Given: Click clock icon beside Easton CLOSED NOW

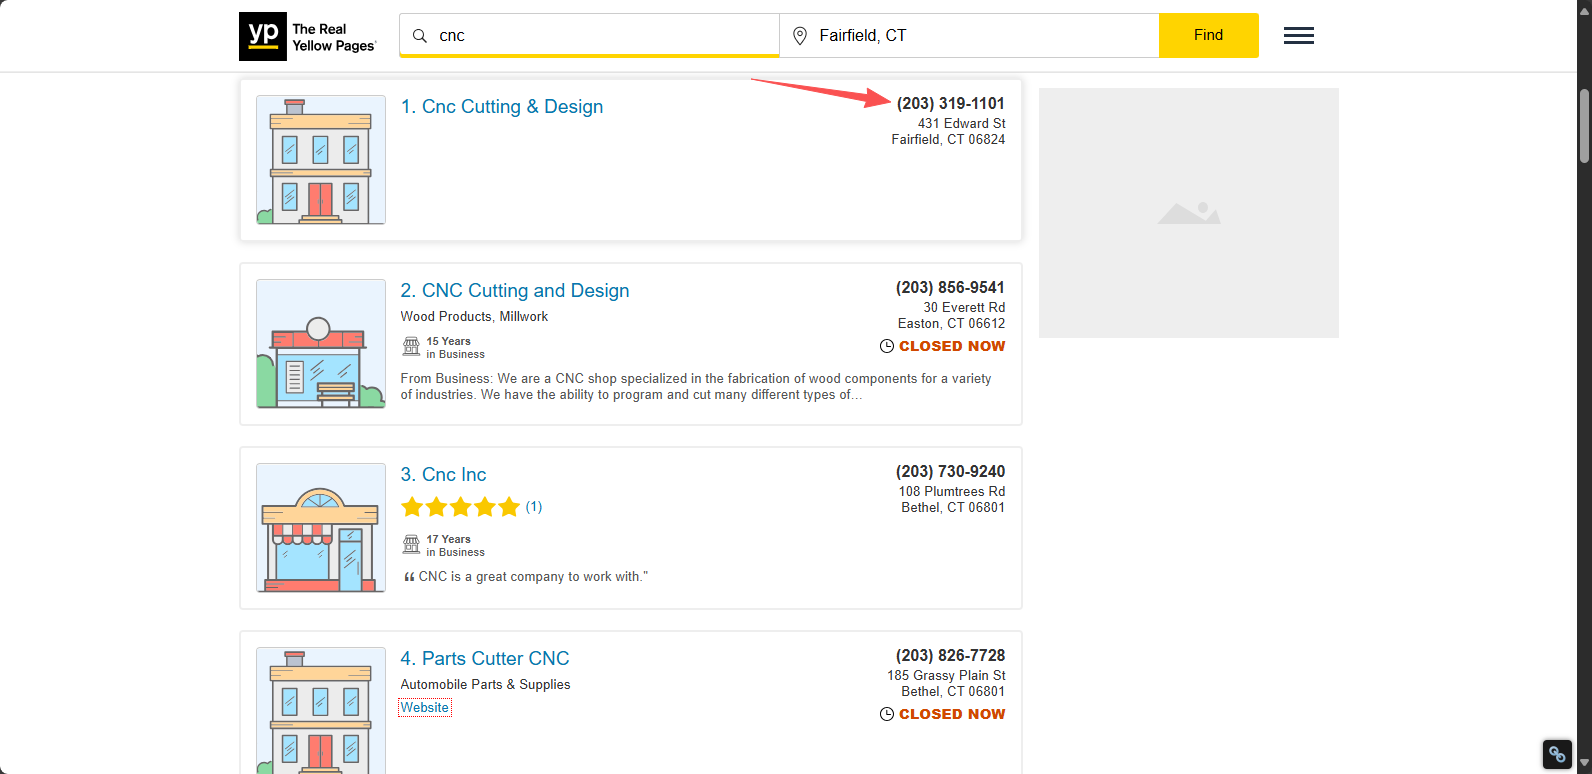Looking at the screenshot, I should coord(887,346).
